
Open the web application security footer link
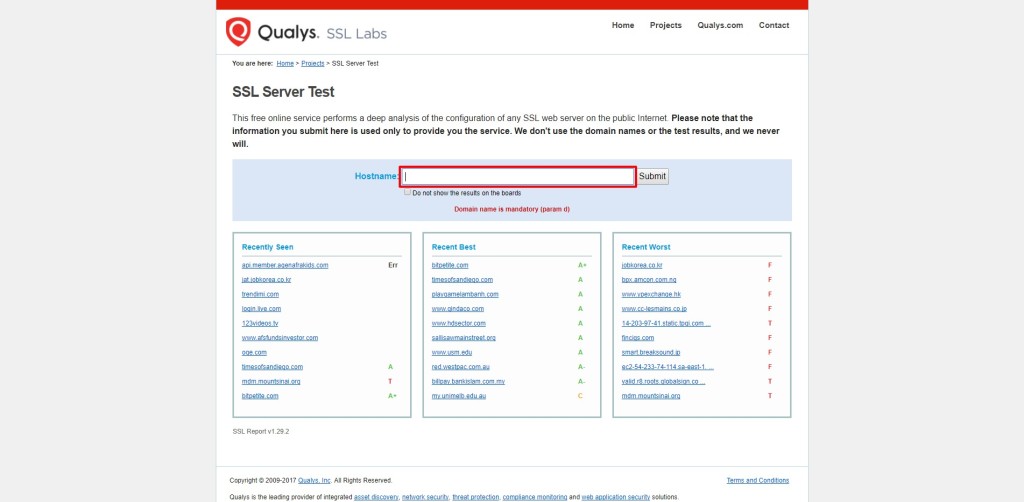click(615, 496)
